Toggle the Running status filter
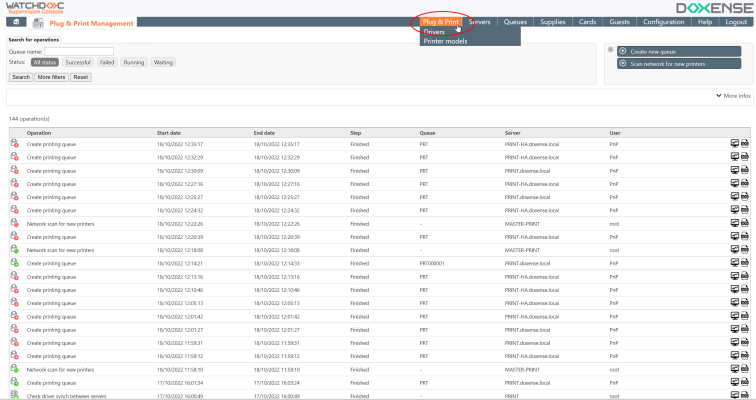The image size is (756, 400). pyautogui.click(x=134, y=62)
